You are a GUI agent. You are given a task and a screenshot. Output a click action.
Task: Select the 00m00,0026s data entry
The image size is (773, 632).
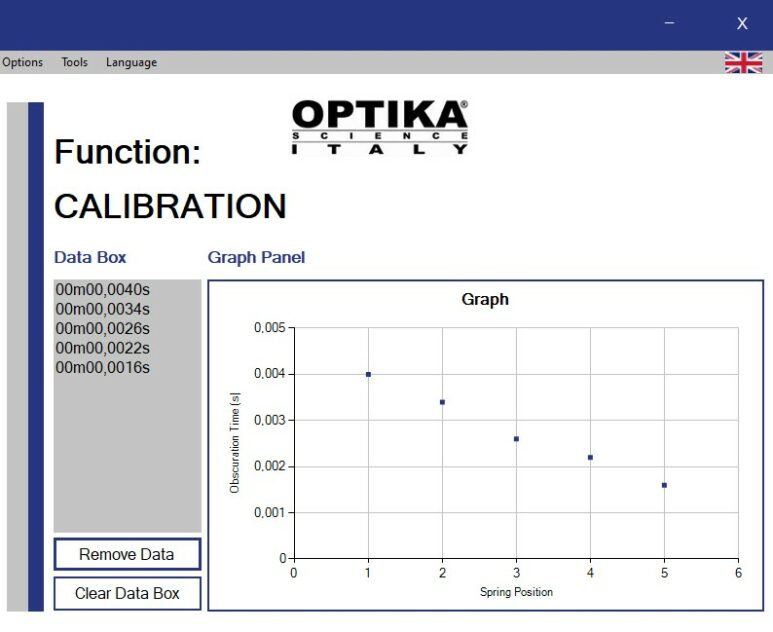[102, 329]
